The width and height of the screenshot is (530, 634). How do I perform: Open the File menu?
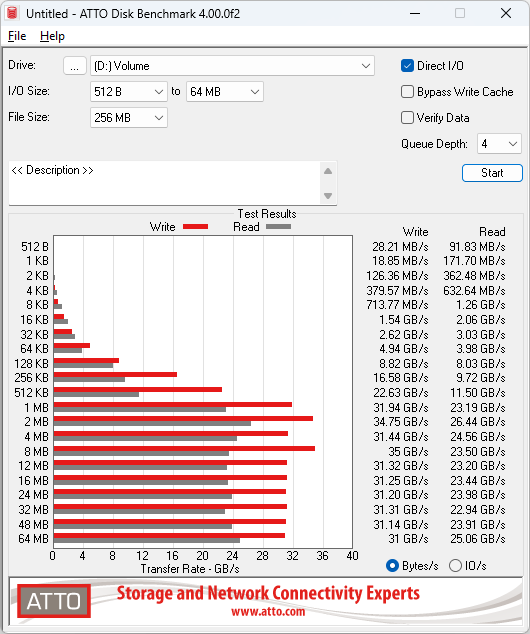17,36
